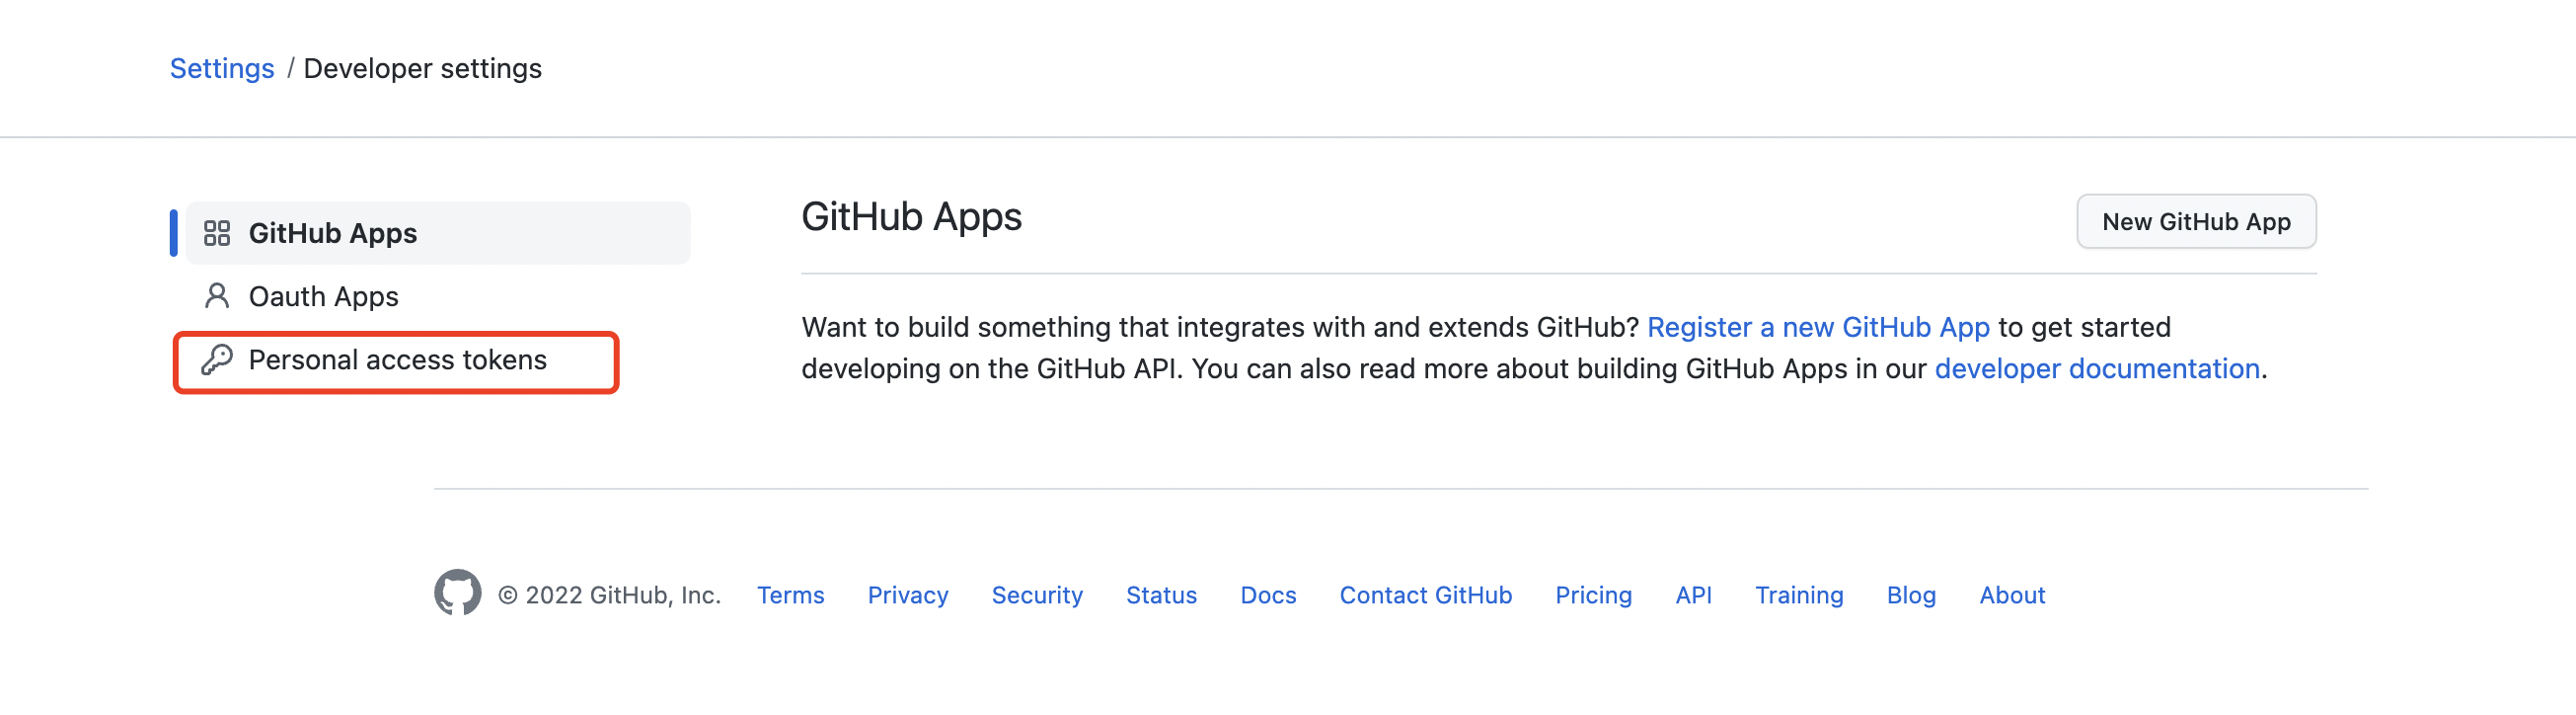Viewport: 2576px width, 715px height.
Task: Click Contact GitHub in the footer
Action: [1425, 595]
